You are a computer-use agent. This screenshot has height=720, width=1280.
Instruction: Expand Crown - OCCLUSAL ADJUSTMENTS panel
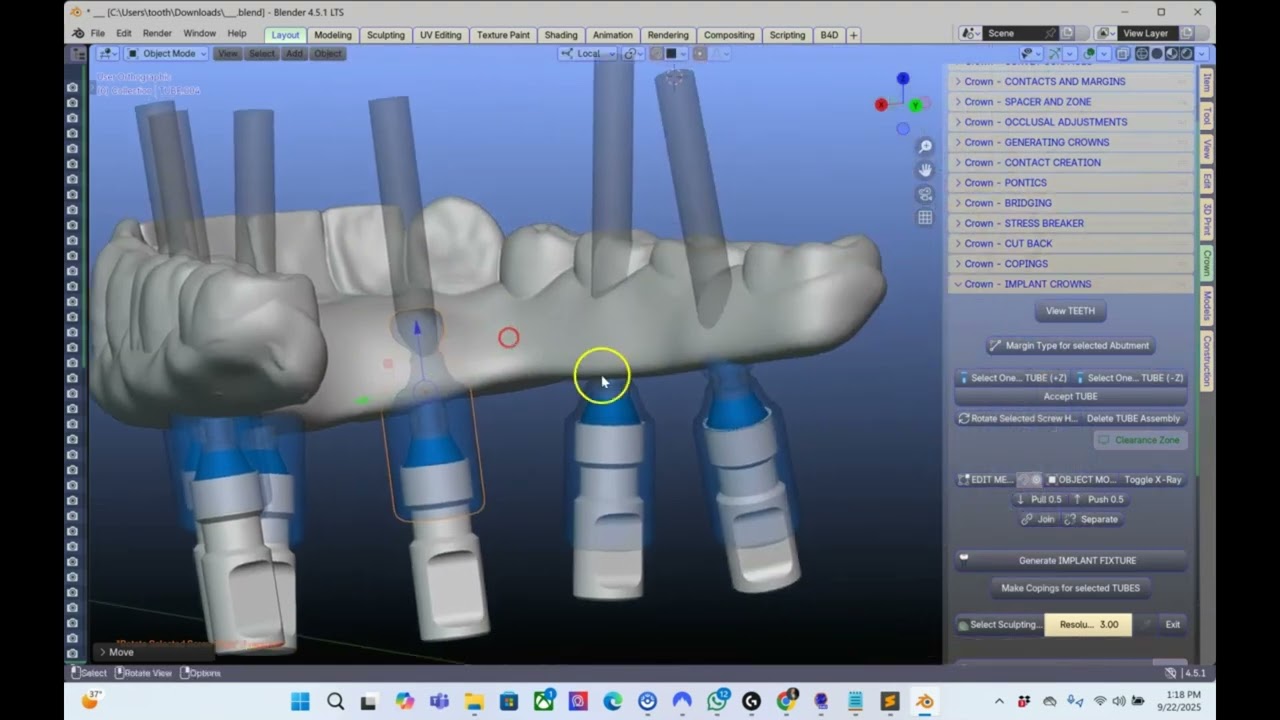1070,122
